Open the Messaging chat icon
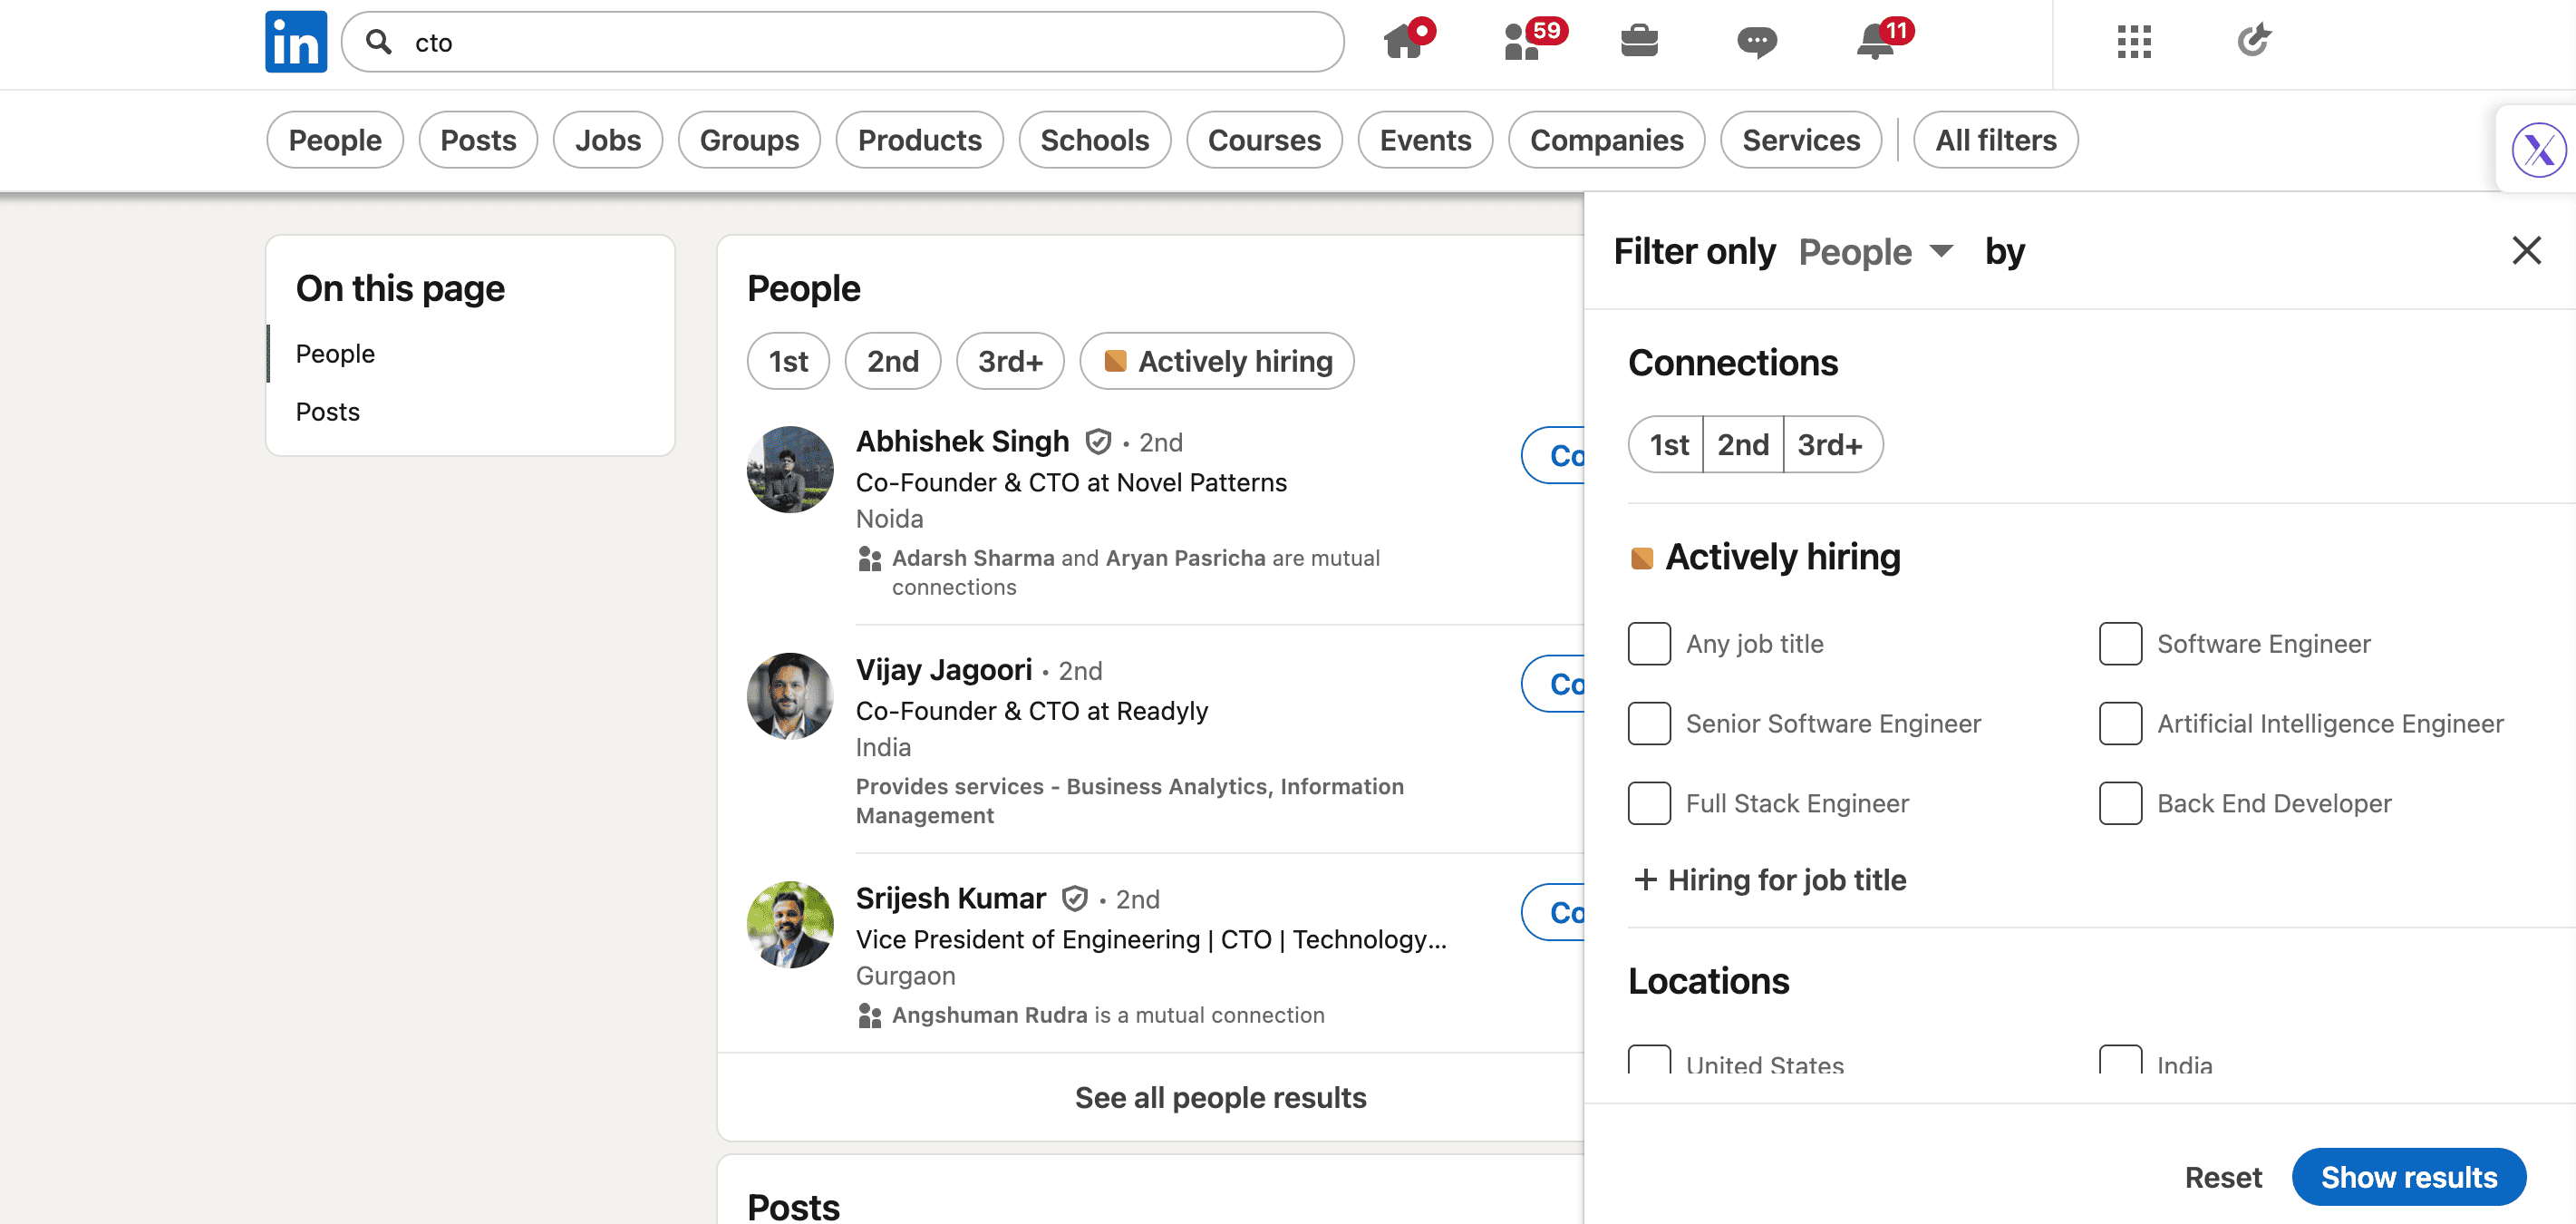 [x=1757, y=42]
